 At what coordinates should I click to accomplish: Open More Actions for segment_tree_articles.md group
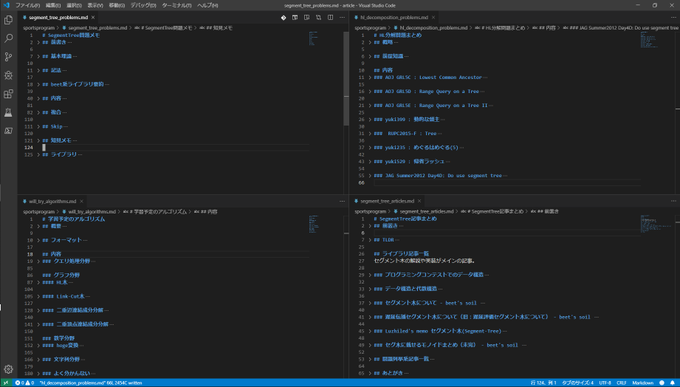(673, 201)
